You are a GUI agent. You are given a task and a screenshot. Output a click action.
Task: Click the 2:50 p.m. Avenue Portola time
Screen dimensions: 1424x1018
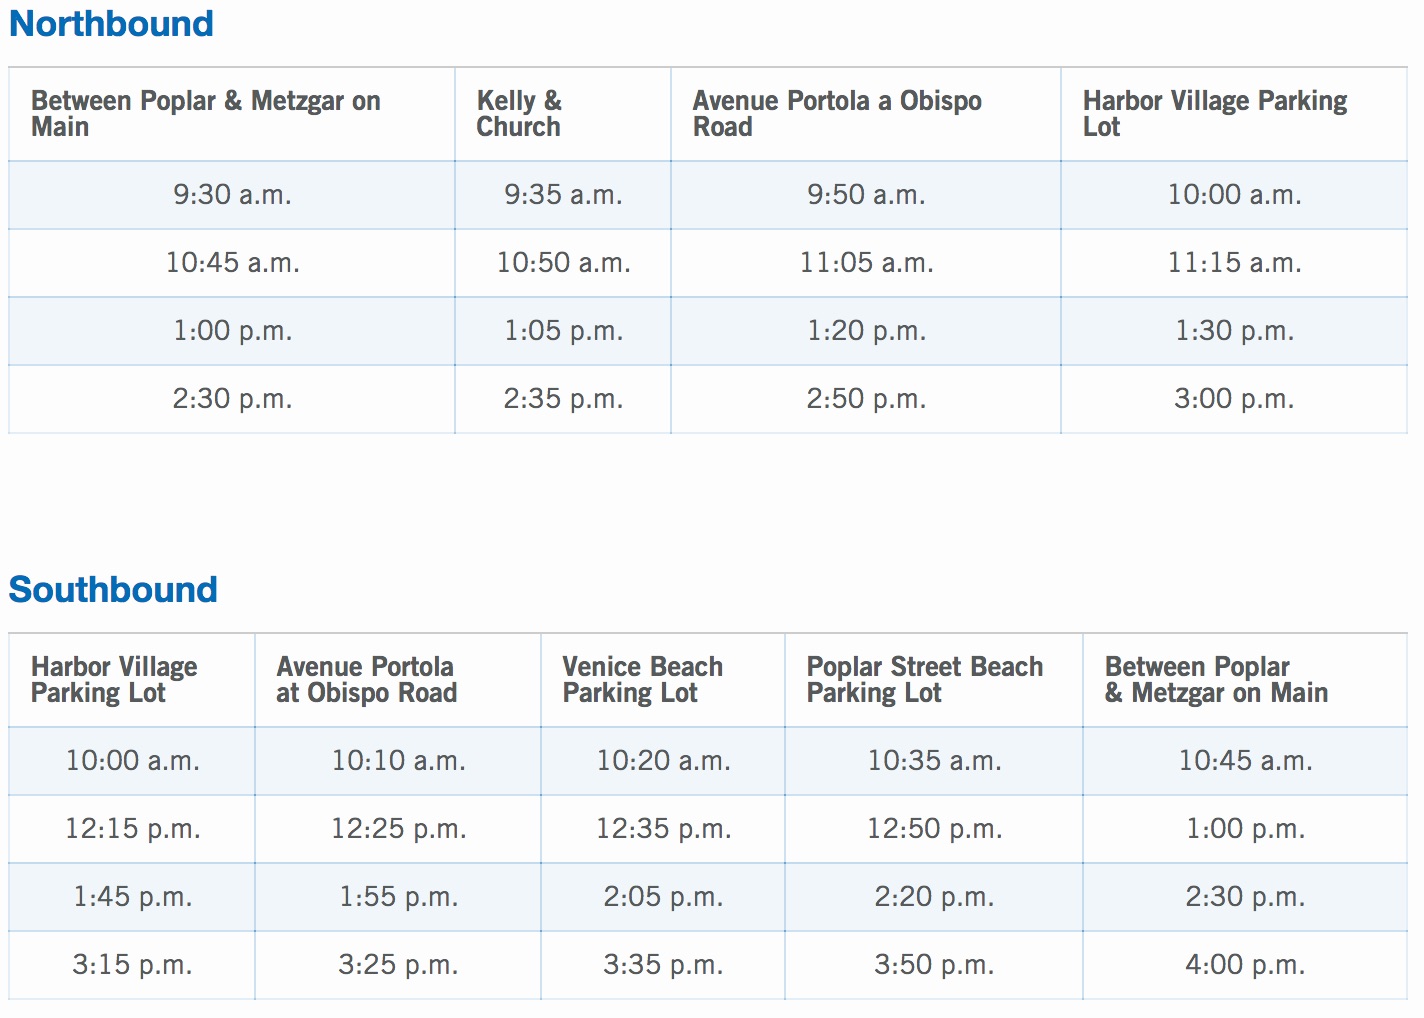(866, 399)
